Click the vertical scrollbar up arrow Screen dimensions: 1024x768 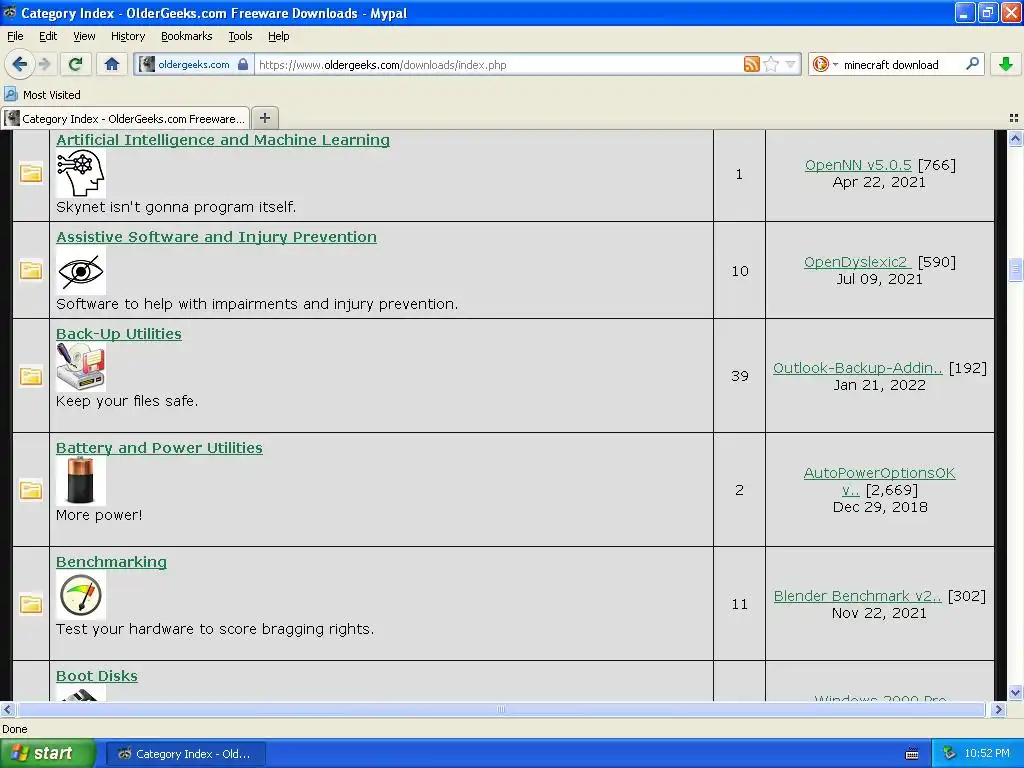tap(1015, 138)
